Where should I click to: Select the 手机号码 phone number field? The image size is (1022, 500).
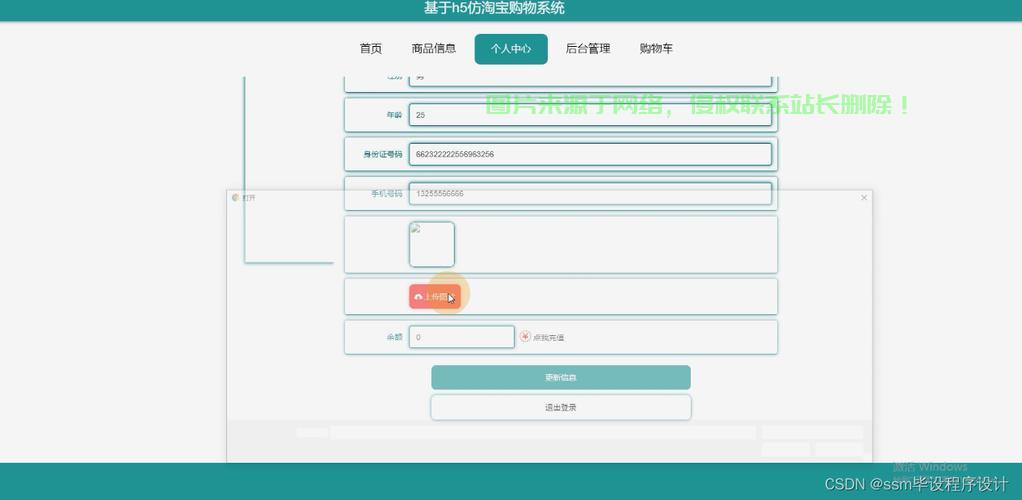pos(590,193)
